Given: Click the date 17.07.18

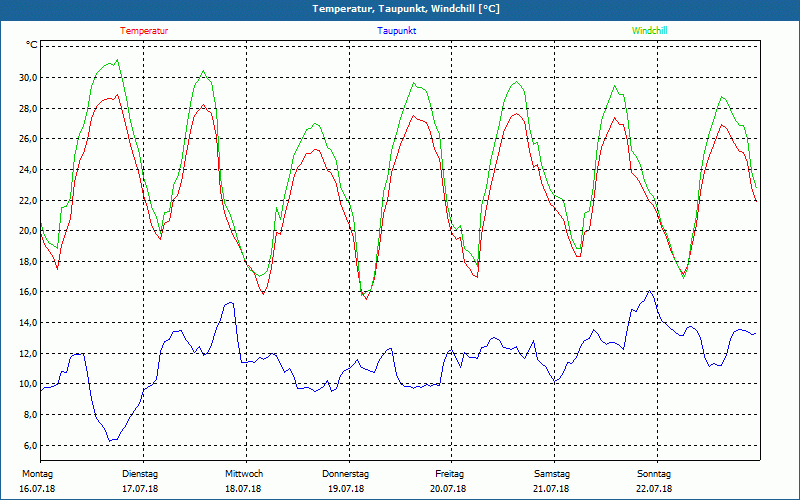Looking at the screenshot, I should click(x=140, y=489).
